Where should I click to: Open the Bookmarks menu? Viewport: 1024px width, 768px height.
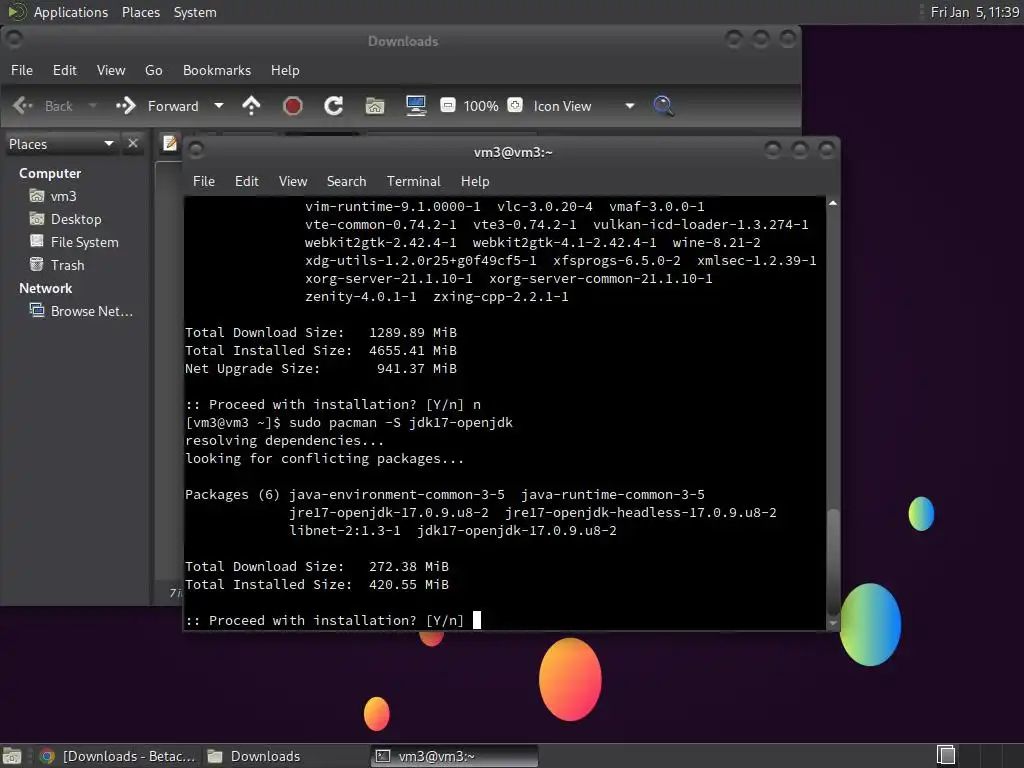click(x=217, y=70)
